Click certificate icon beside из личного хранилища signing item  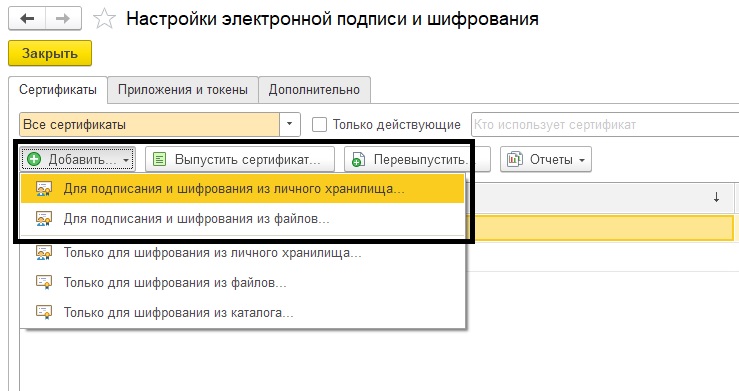(x=44, y=189)
